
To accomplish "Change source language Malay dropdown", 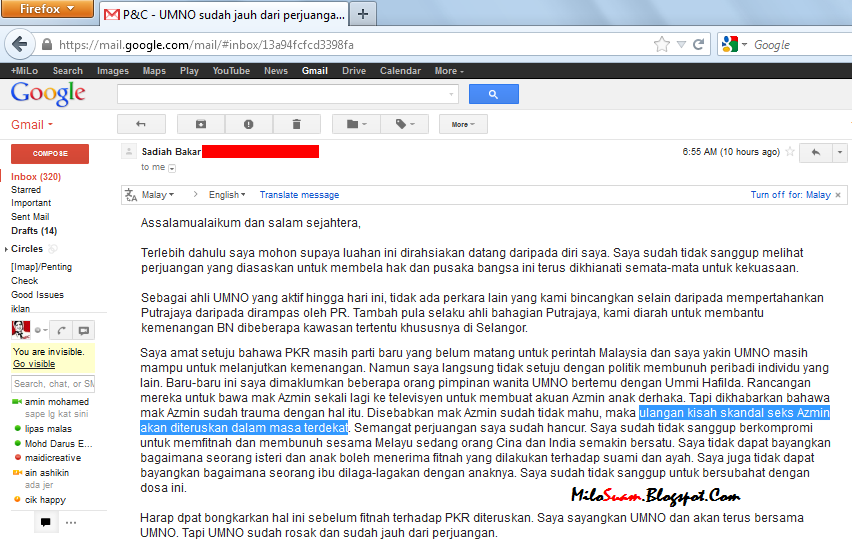I will pyautogui.click(x=158, y=195).
